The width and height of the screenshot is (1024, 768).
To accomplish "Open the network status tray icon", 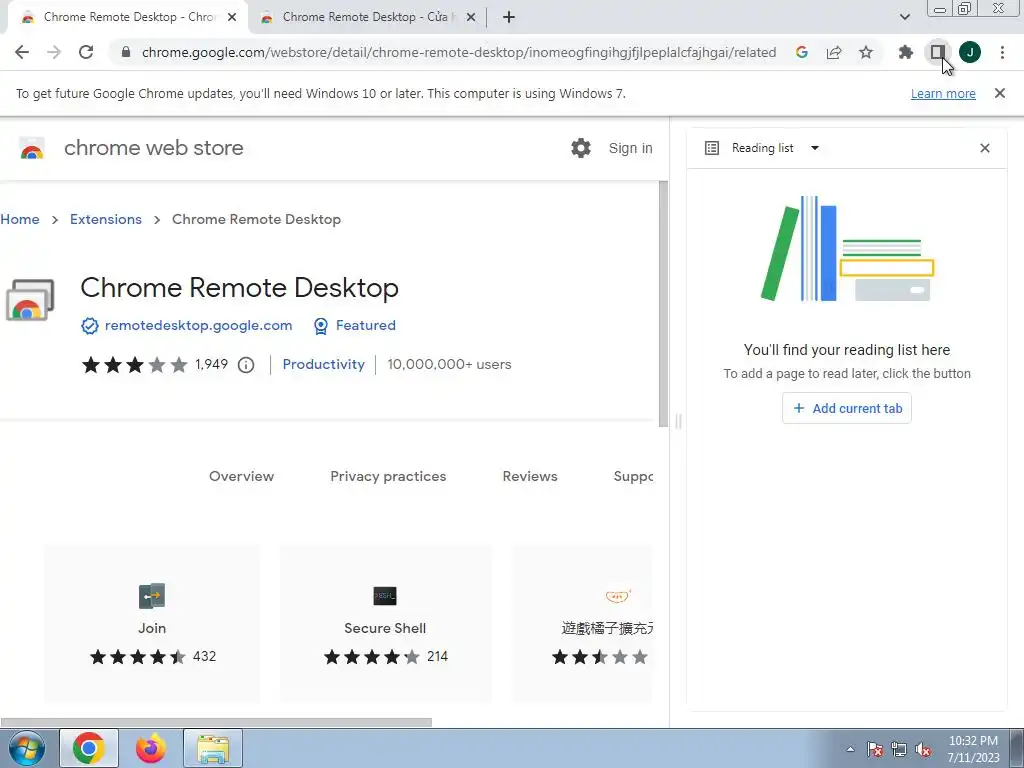I will [899, 749].
